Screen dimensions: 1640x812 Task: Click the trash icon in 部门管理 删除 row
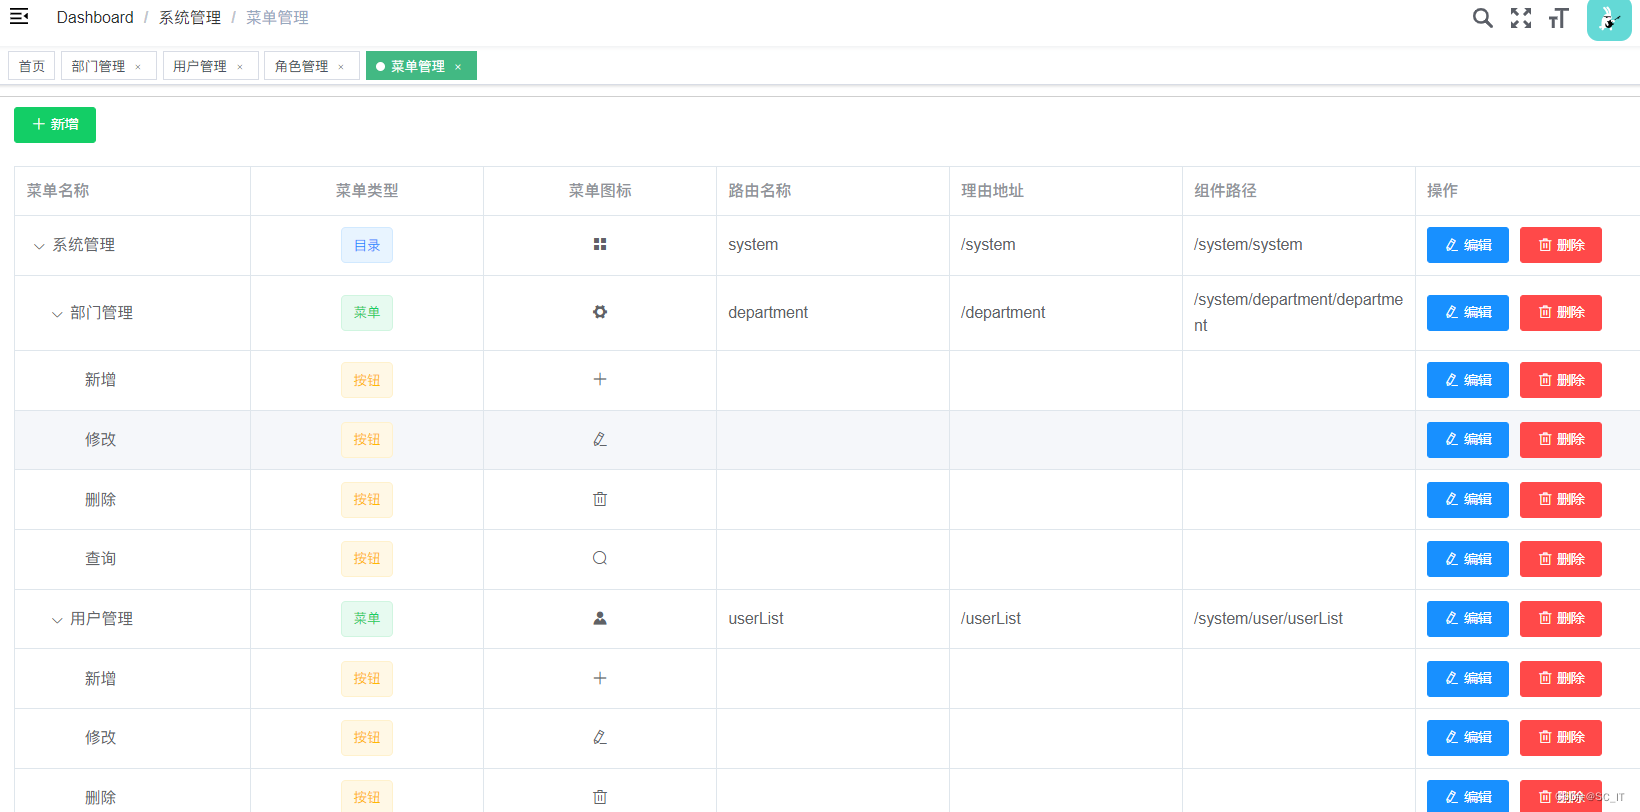(600, 499)
